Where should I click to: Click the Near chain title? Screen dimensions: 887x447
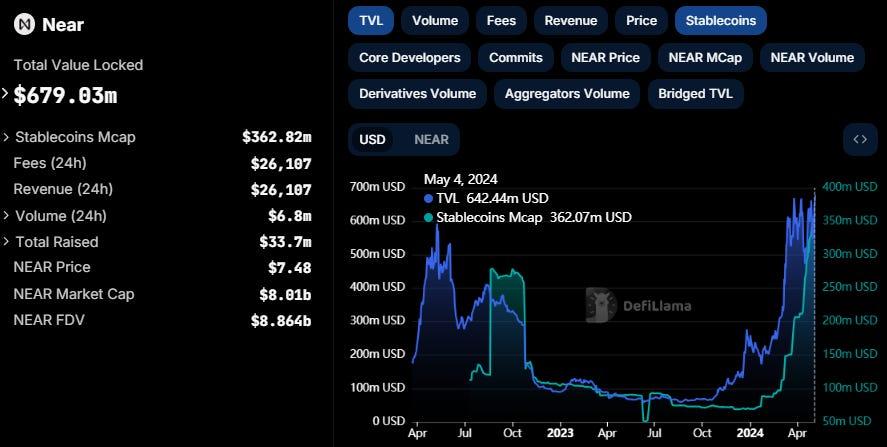pos(63,25)
